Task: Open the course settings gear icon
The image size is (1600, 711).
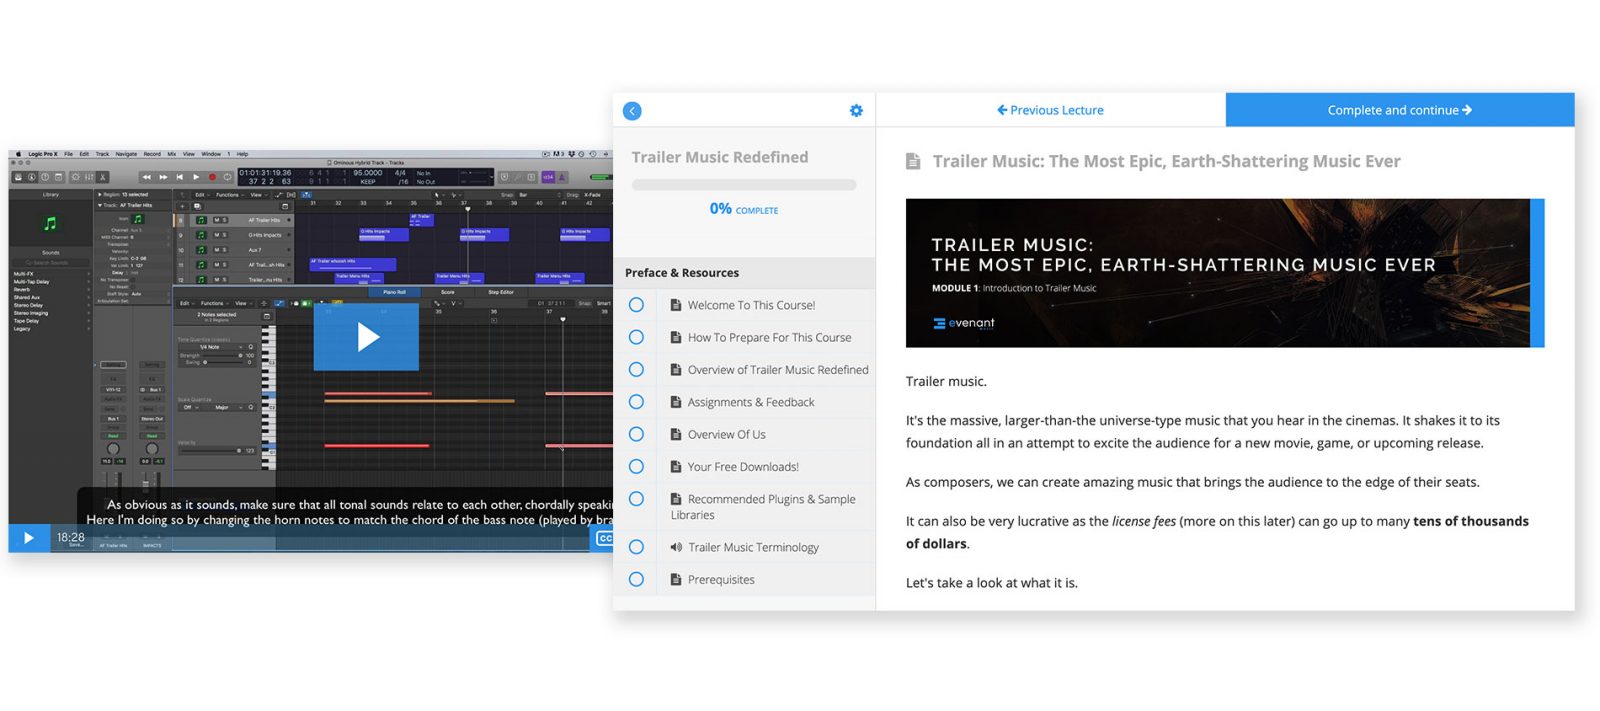Action: coord(856,111)
